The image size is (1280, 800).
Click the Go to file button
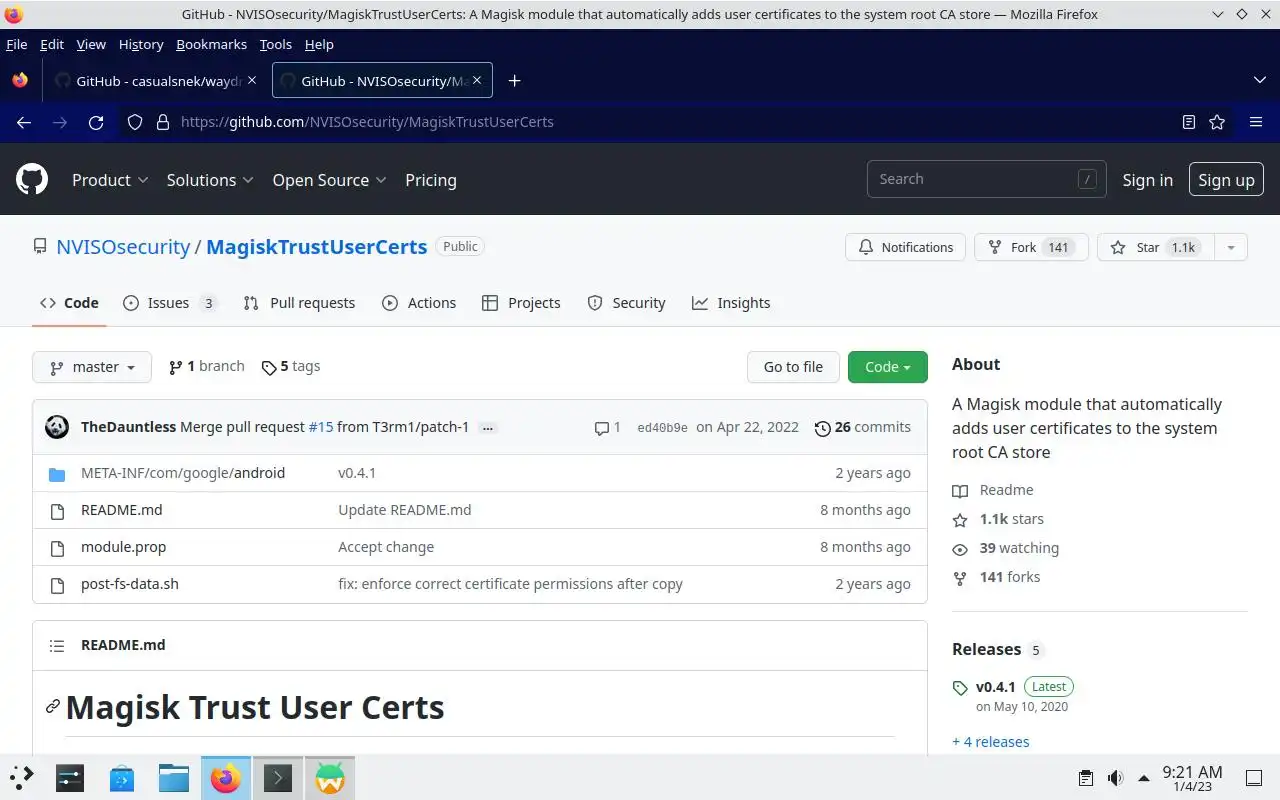tap(793, 367)
